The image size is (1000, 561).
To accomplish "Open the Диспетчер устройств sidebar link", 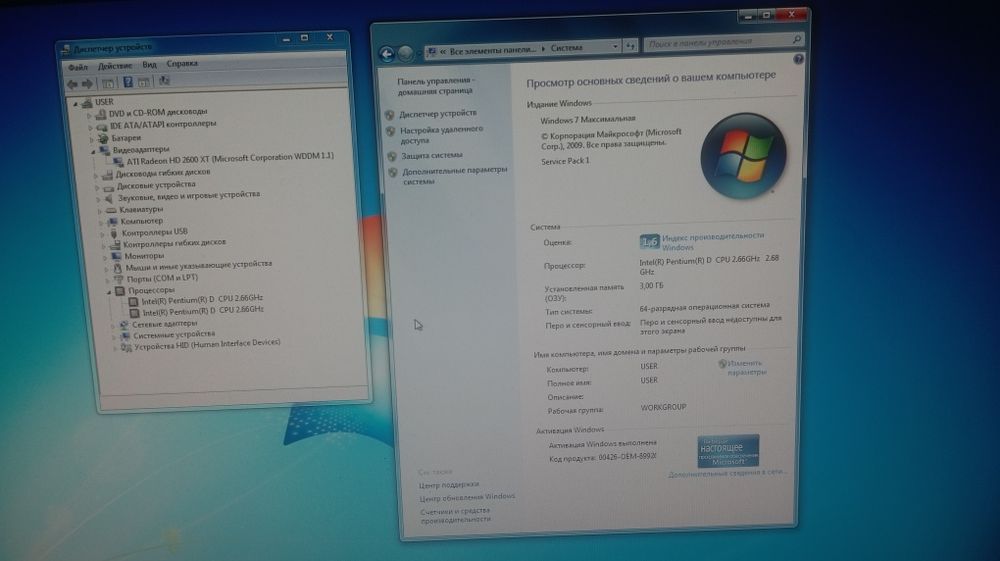I will click(438, 113).
